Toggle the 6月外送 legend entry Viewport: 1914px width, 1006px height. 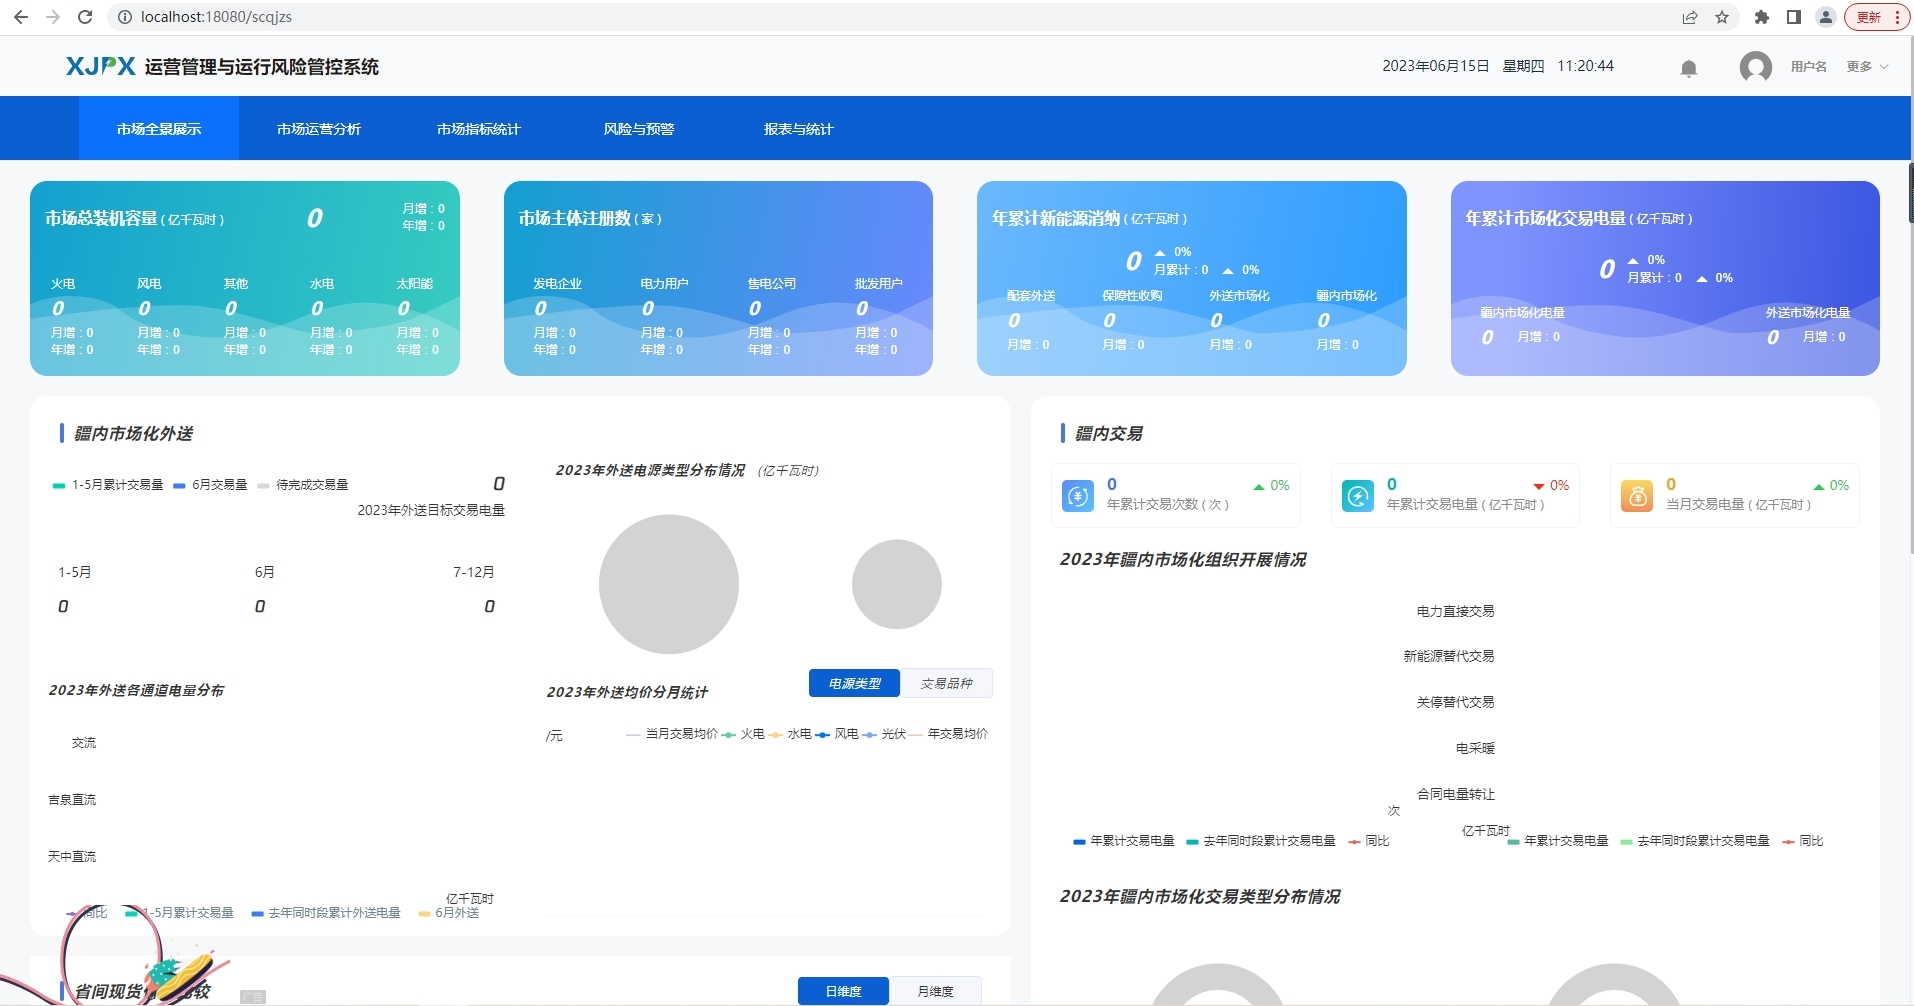tap(449, 913)
